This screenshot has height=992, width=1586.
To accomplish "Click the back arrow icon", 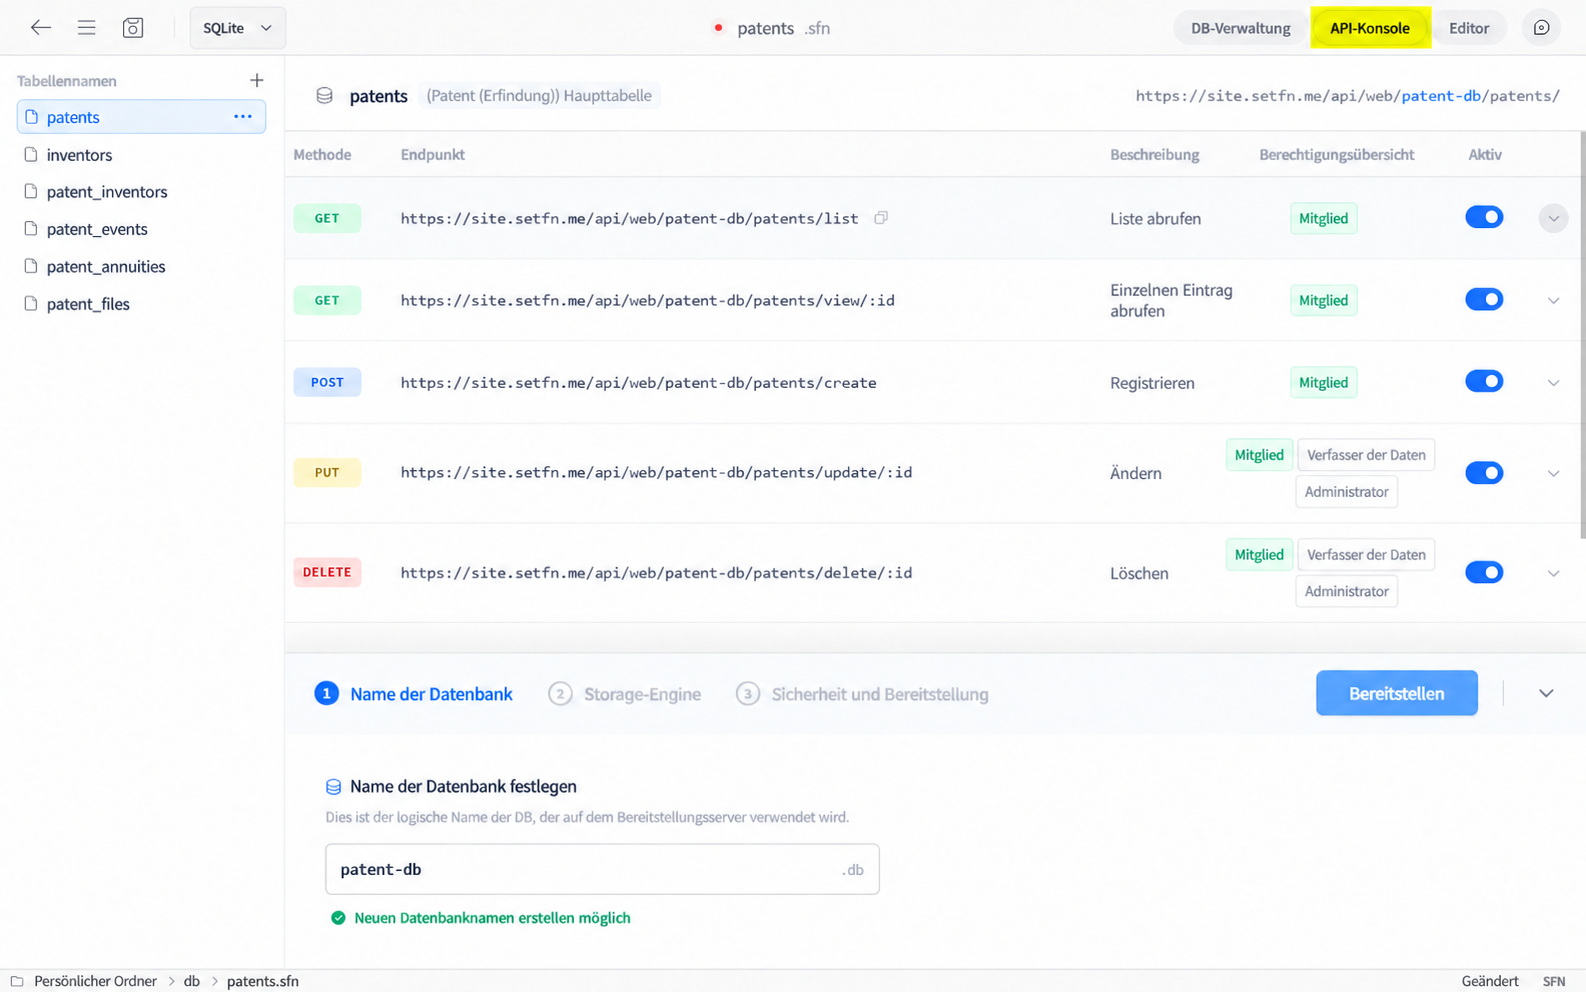I will pos(41,28).
